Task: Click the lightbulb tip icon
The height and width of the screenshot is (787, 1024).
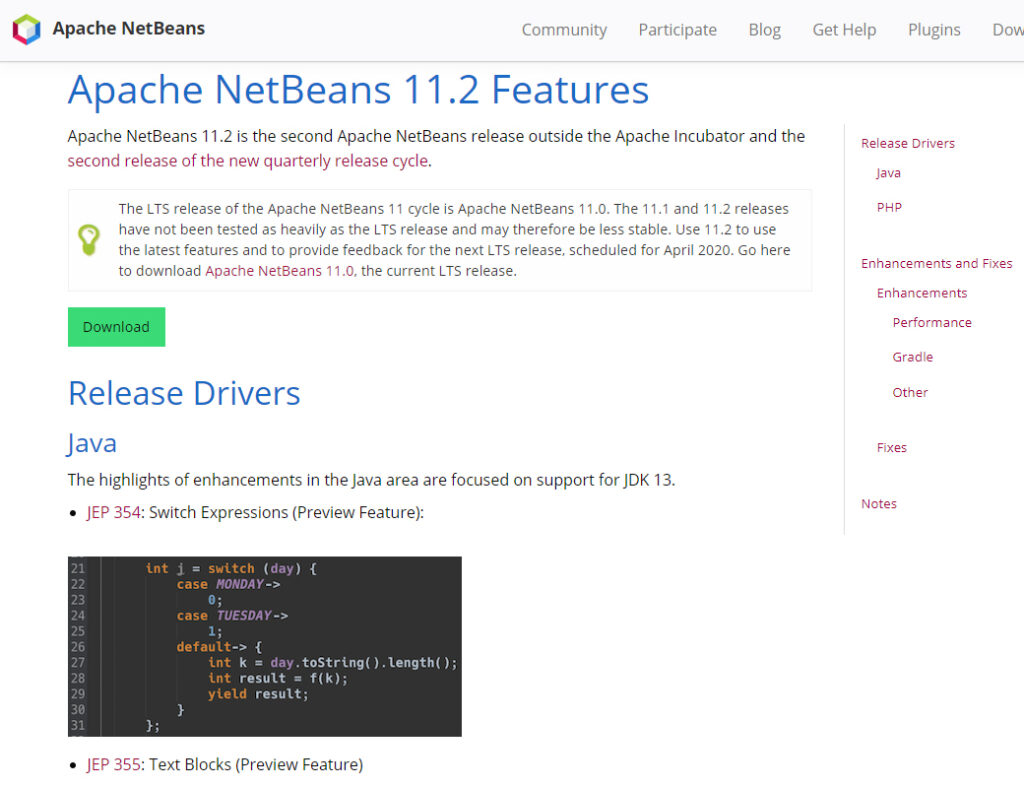Action: 89,240
